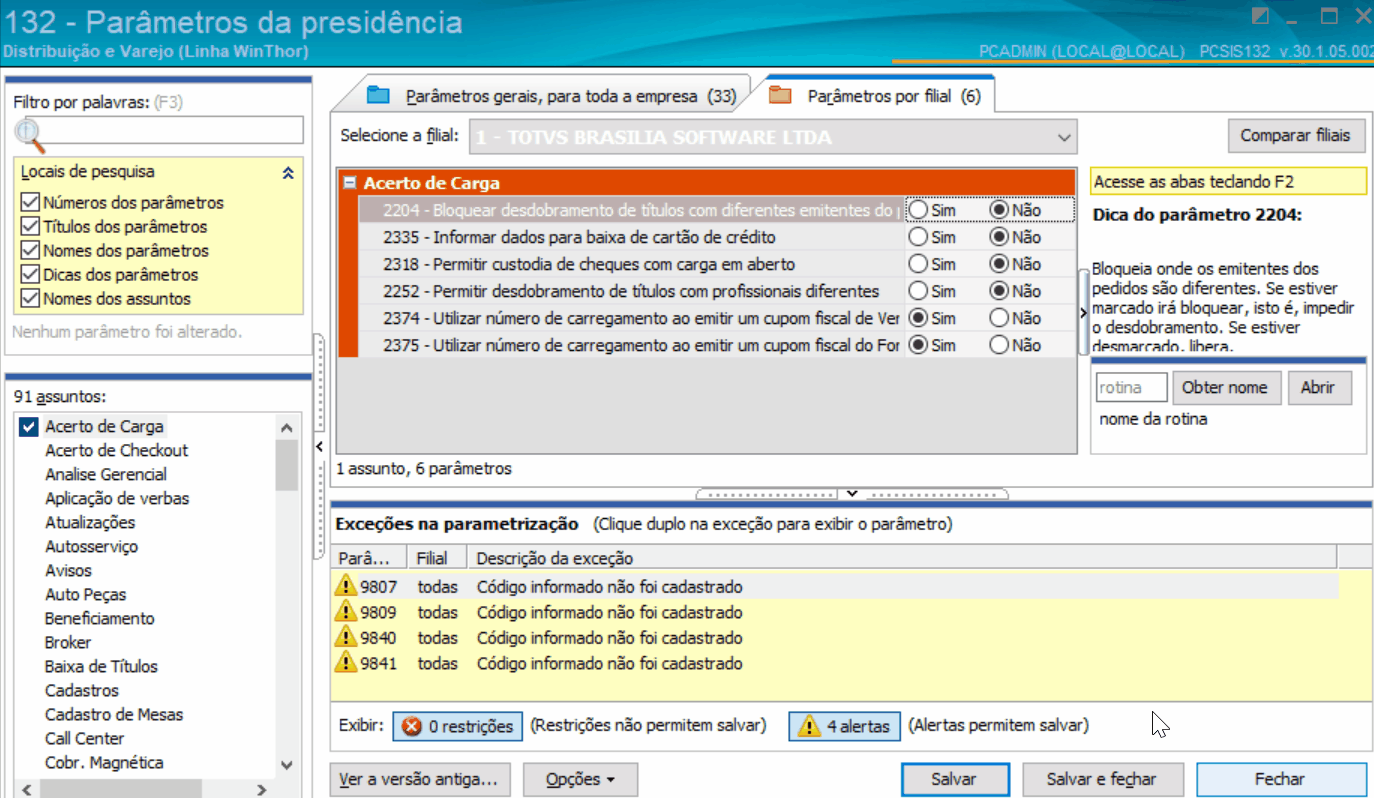This screenshot has height=798, width=1374.
Task: Select the Auto Peças subject
Action: pyautogui.click(x=85, y=595)
